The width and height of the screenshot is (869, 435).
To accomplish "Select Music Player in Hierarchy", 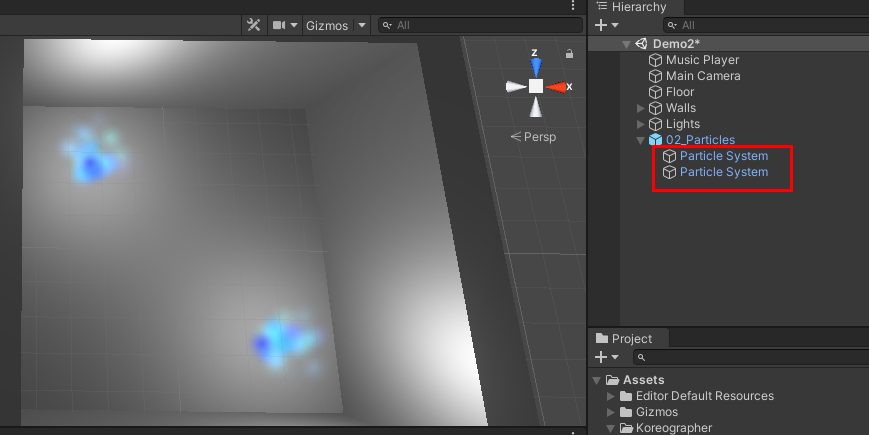I will tap(702, 60).
